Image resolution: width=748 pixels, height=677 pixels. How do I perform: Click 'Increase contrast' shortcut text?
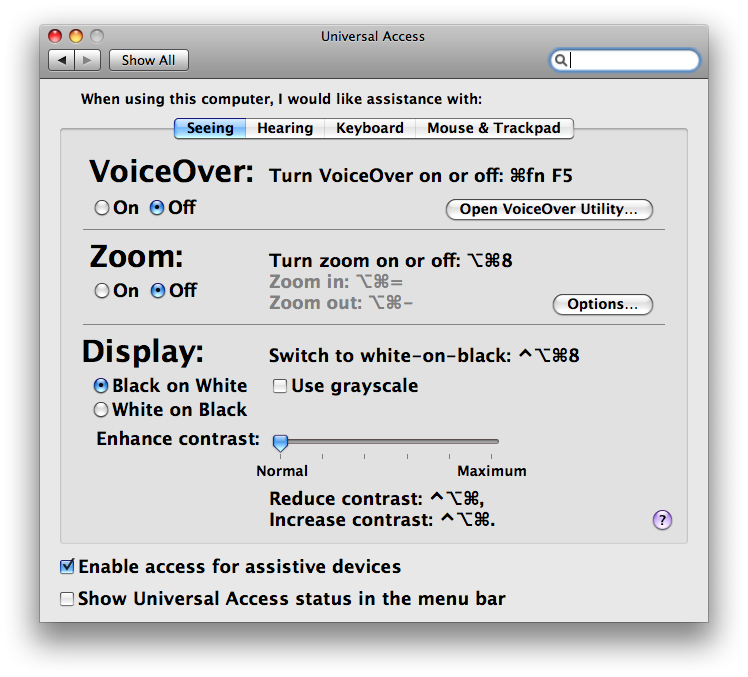point(382,520)
